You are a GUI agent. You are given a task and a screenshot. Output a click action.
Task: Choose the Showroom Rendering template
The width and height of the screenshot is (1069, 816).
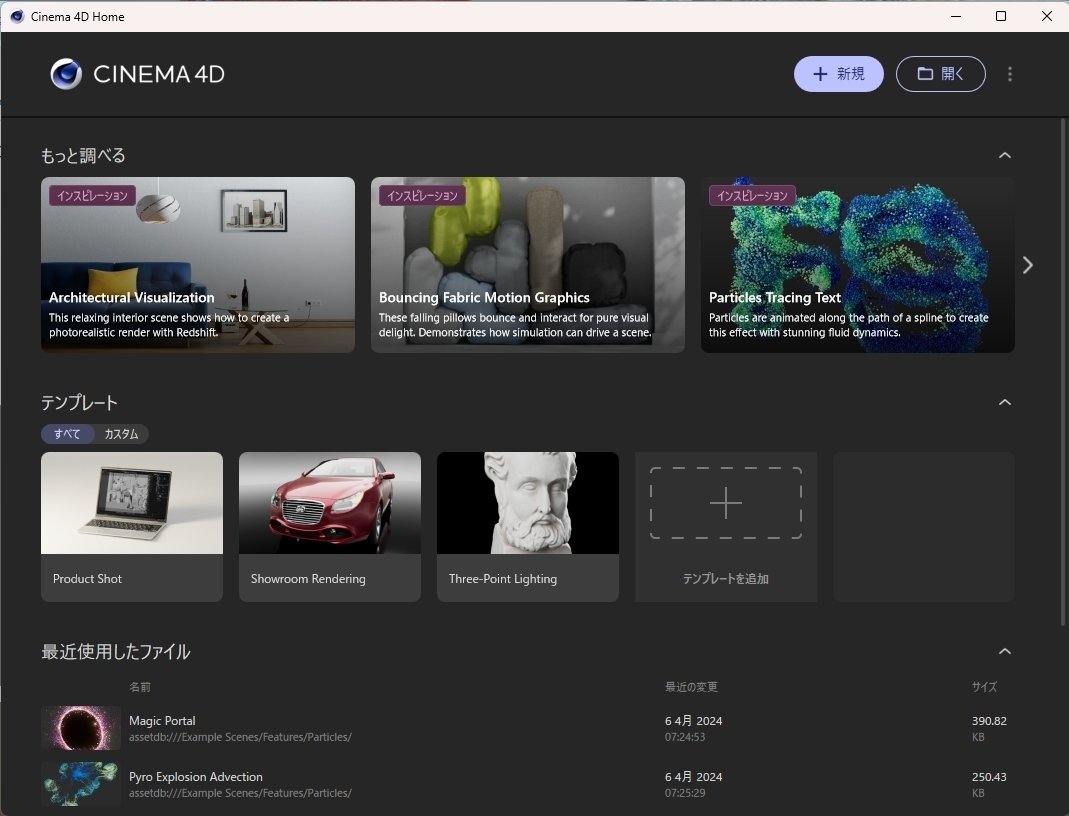(330, 527)
